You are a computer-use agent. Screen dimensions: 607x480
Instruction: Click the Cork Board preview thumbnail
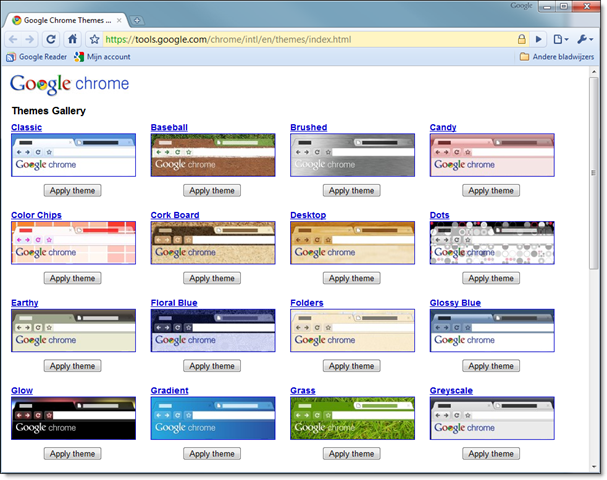(x=213, y=243)
